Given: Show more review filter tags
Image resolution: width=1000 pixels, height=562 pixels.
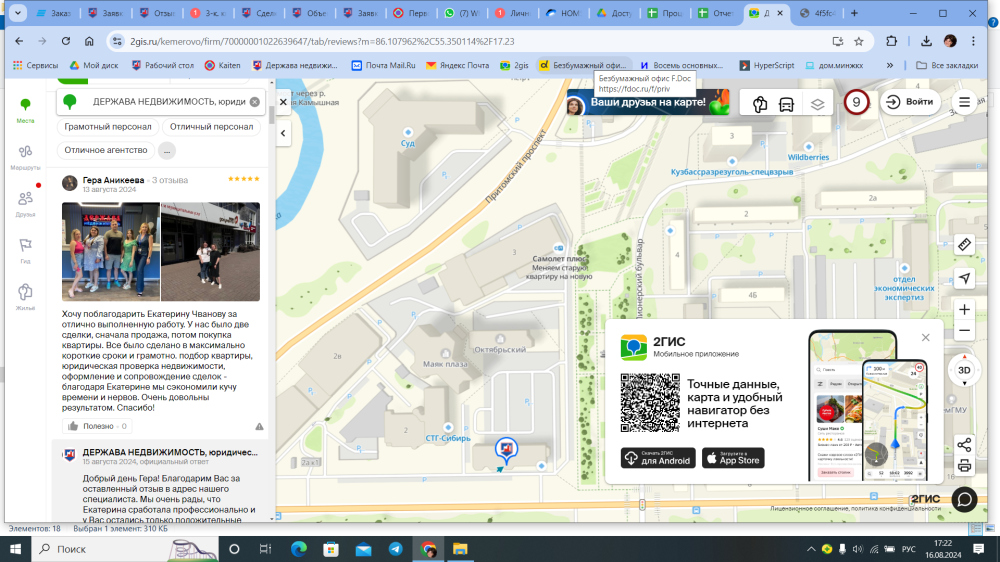Looking at the screenshot, I should [x=167, y=151].
